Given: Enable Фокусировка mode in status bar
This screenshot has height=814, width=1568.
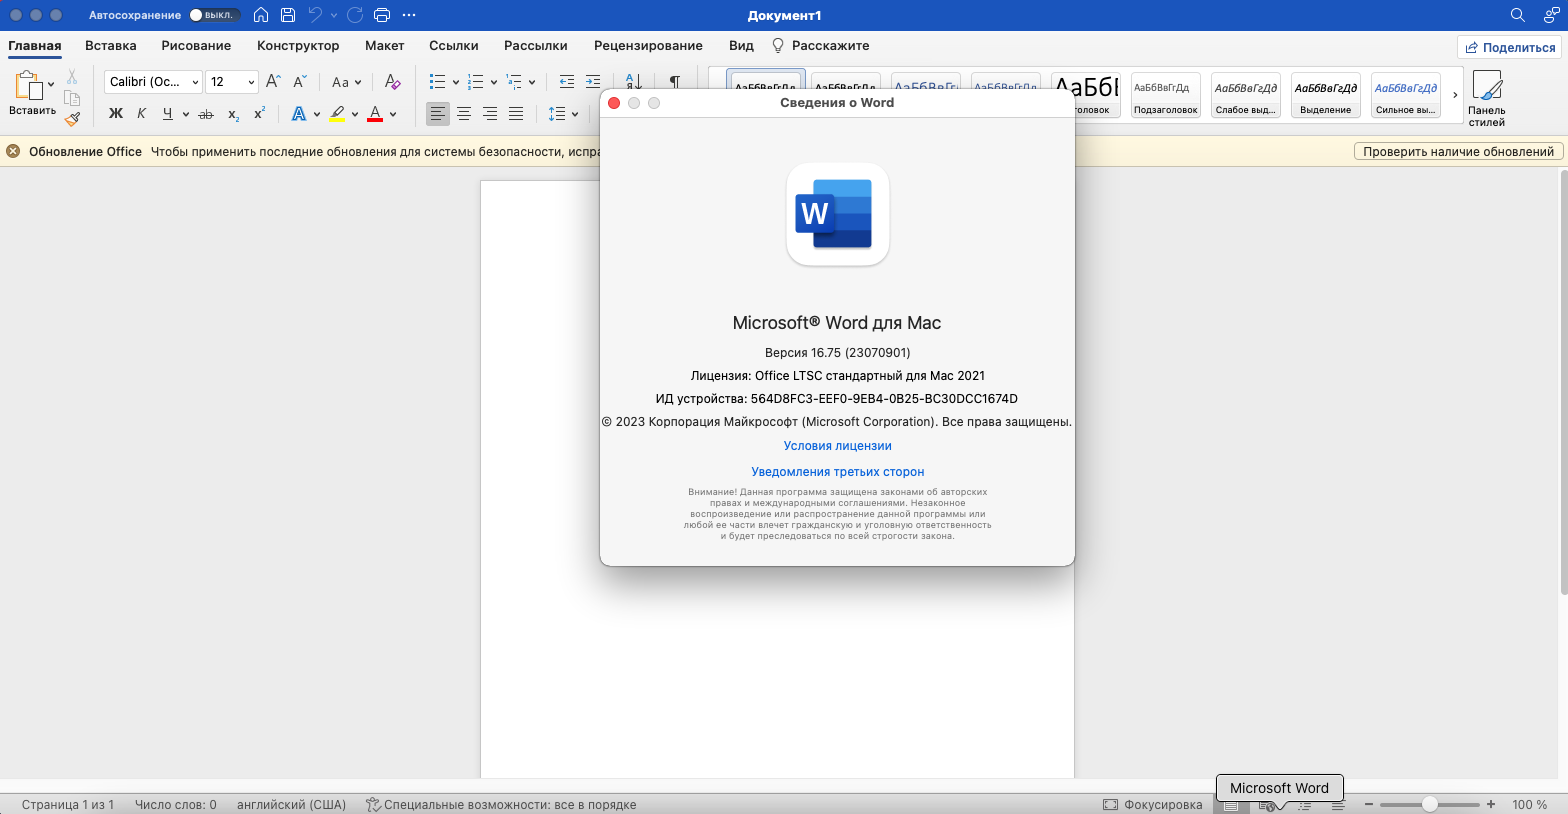Looking at the screenshot, I should 1153,804.
